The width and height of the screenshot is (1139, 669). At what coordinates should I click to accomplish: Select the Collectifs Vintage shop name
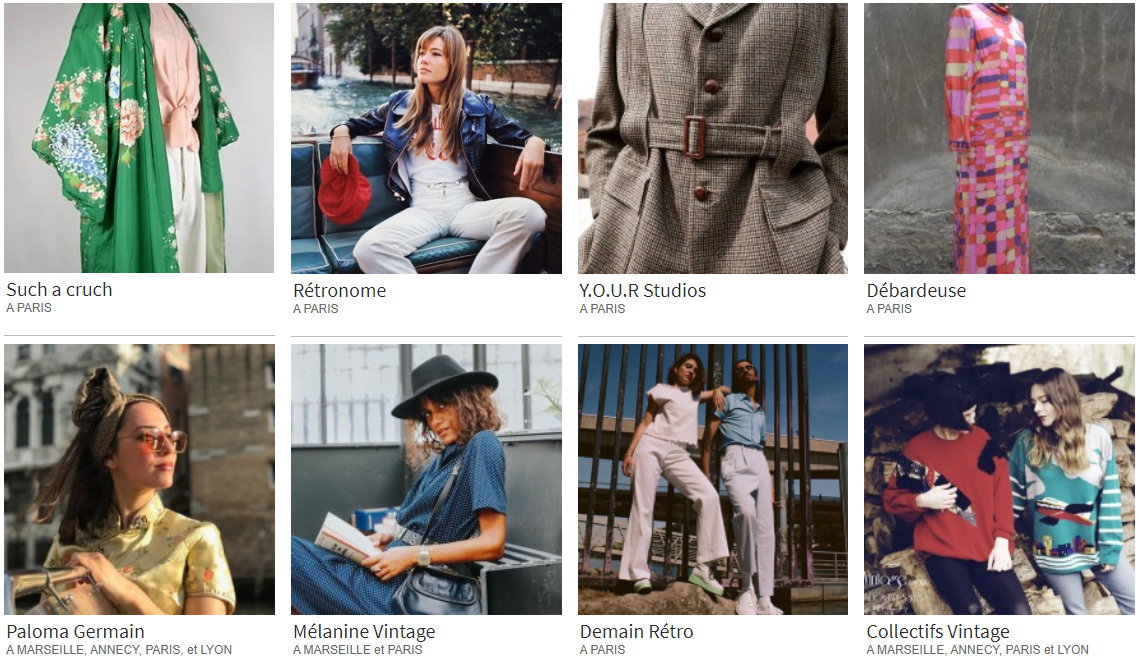click(938, 631)
